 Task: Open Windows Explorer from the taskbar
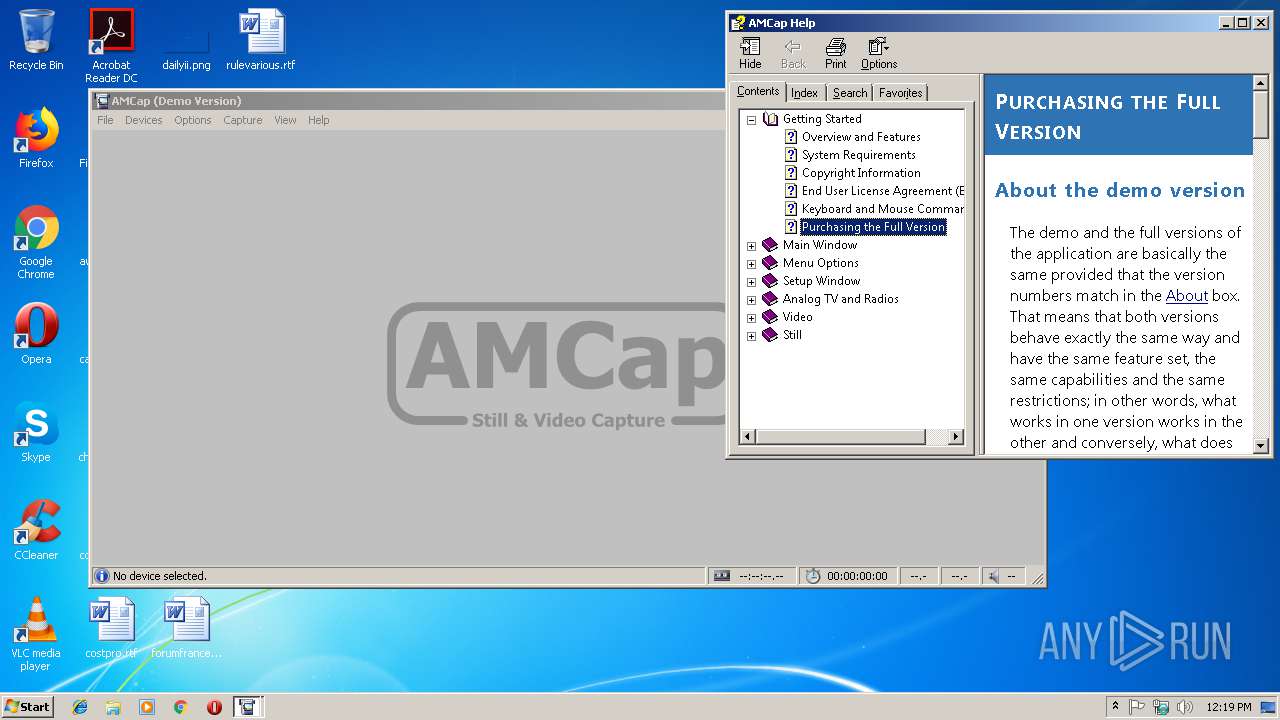tap(113, 707)
